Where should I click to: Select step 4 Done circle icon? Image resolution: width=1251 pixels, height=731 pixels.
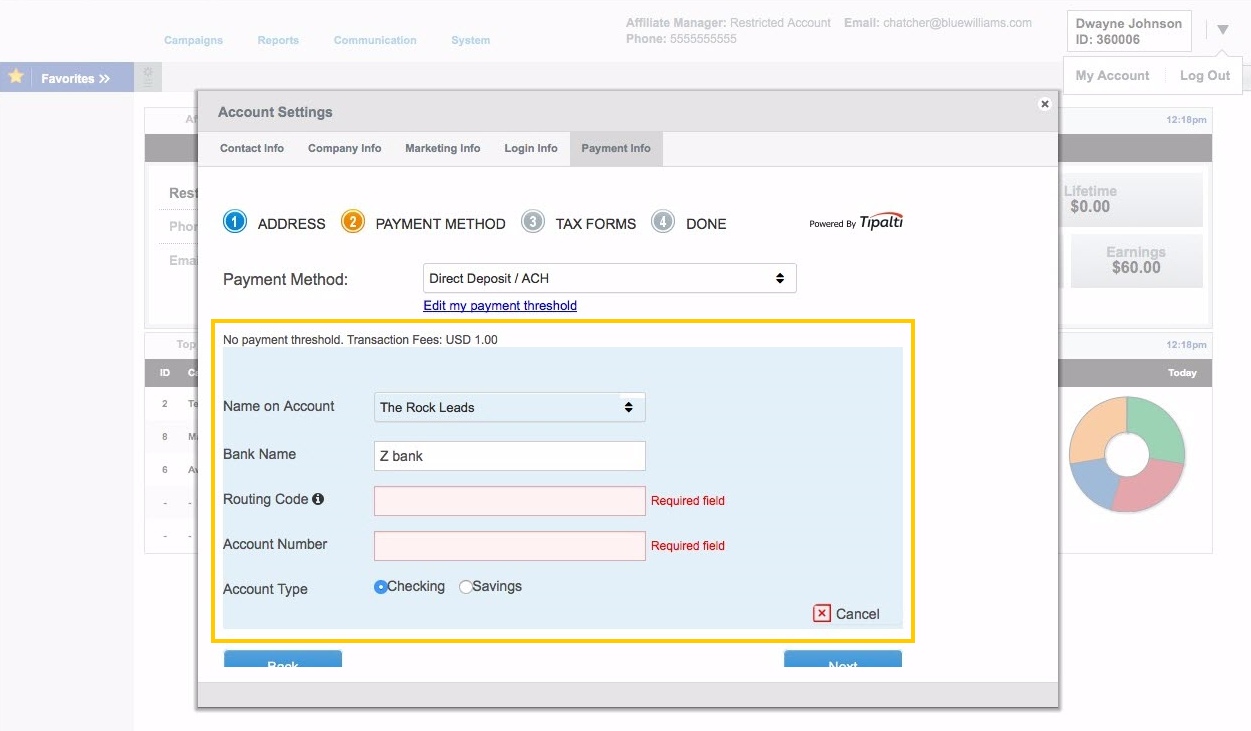662,222
